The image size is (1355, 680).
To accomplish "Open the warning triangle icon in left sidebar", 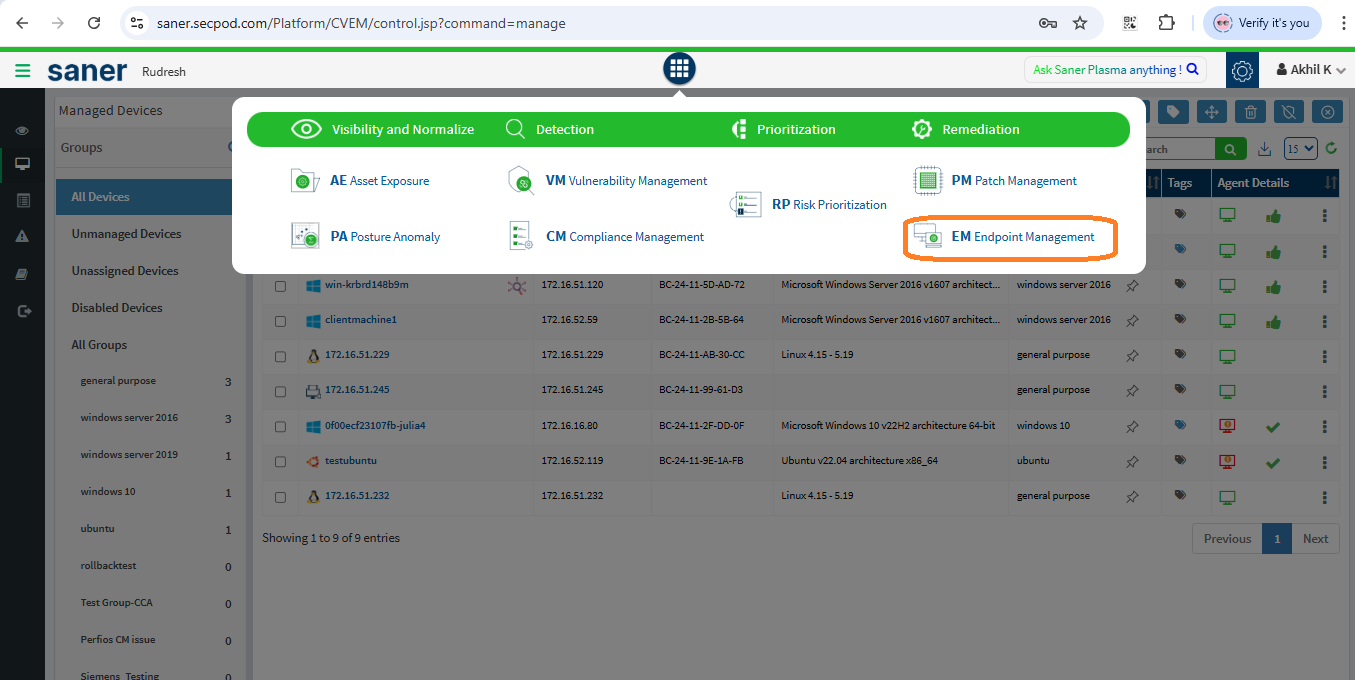I will click(x=22, y=236).
